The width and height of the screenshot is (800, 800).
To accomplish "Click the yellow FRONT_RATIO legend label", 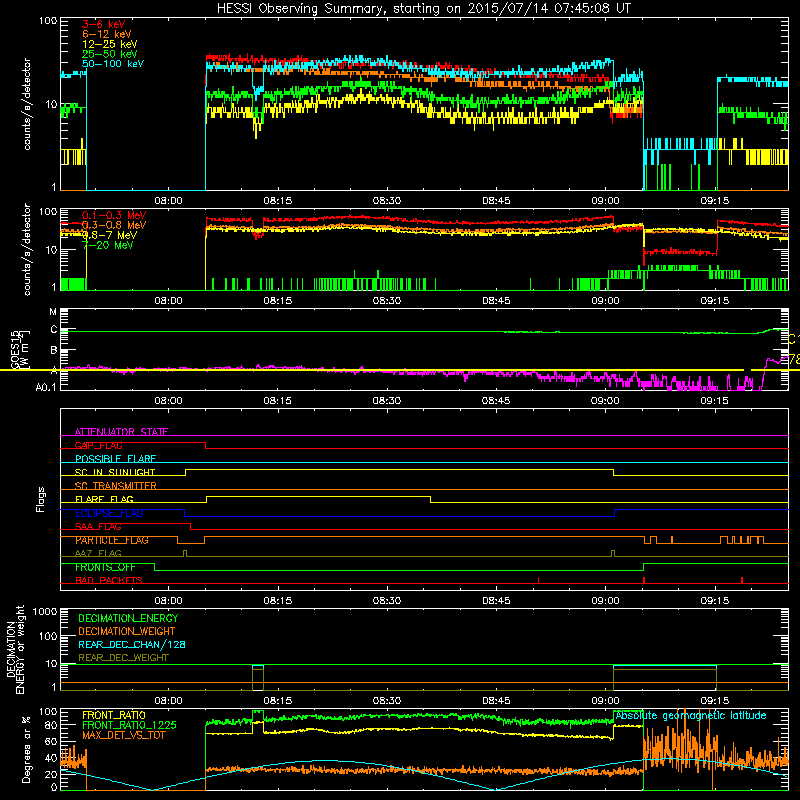I will 114,715.
